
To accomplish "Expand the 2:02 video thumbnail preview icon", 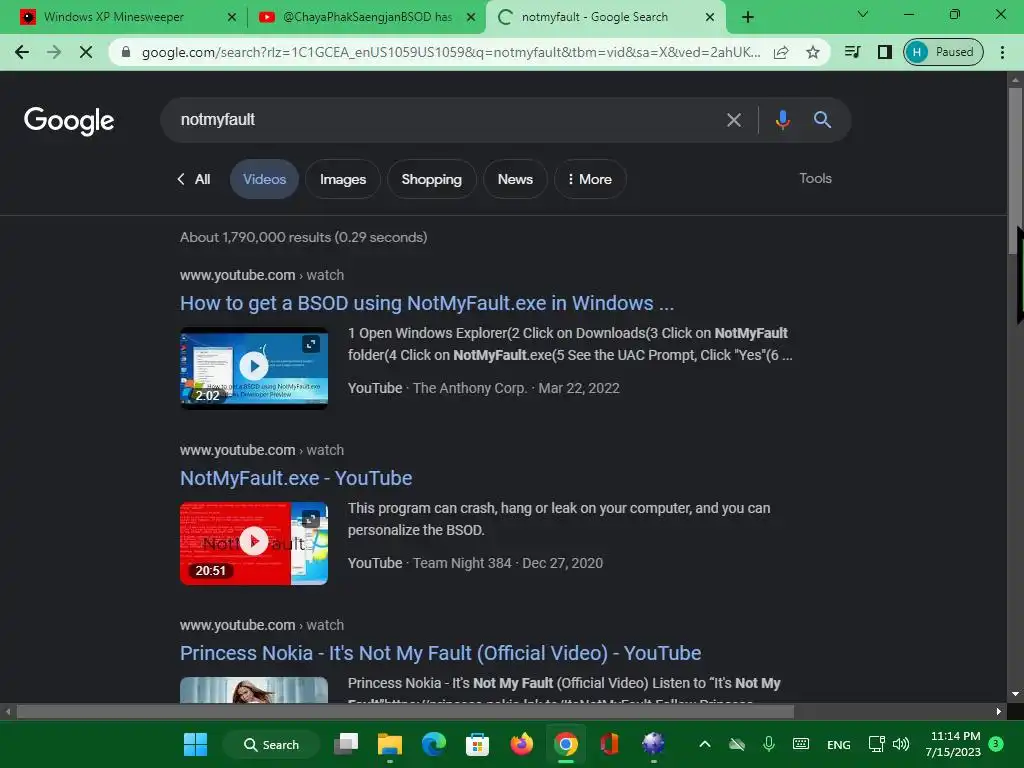I will [312, 344].
